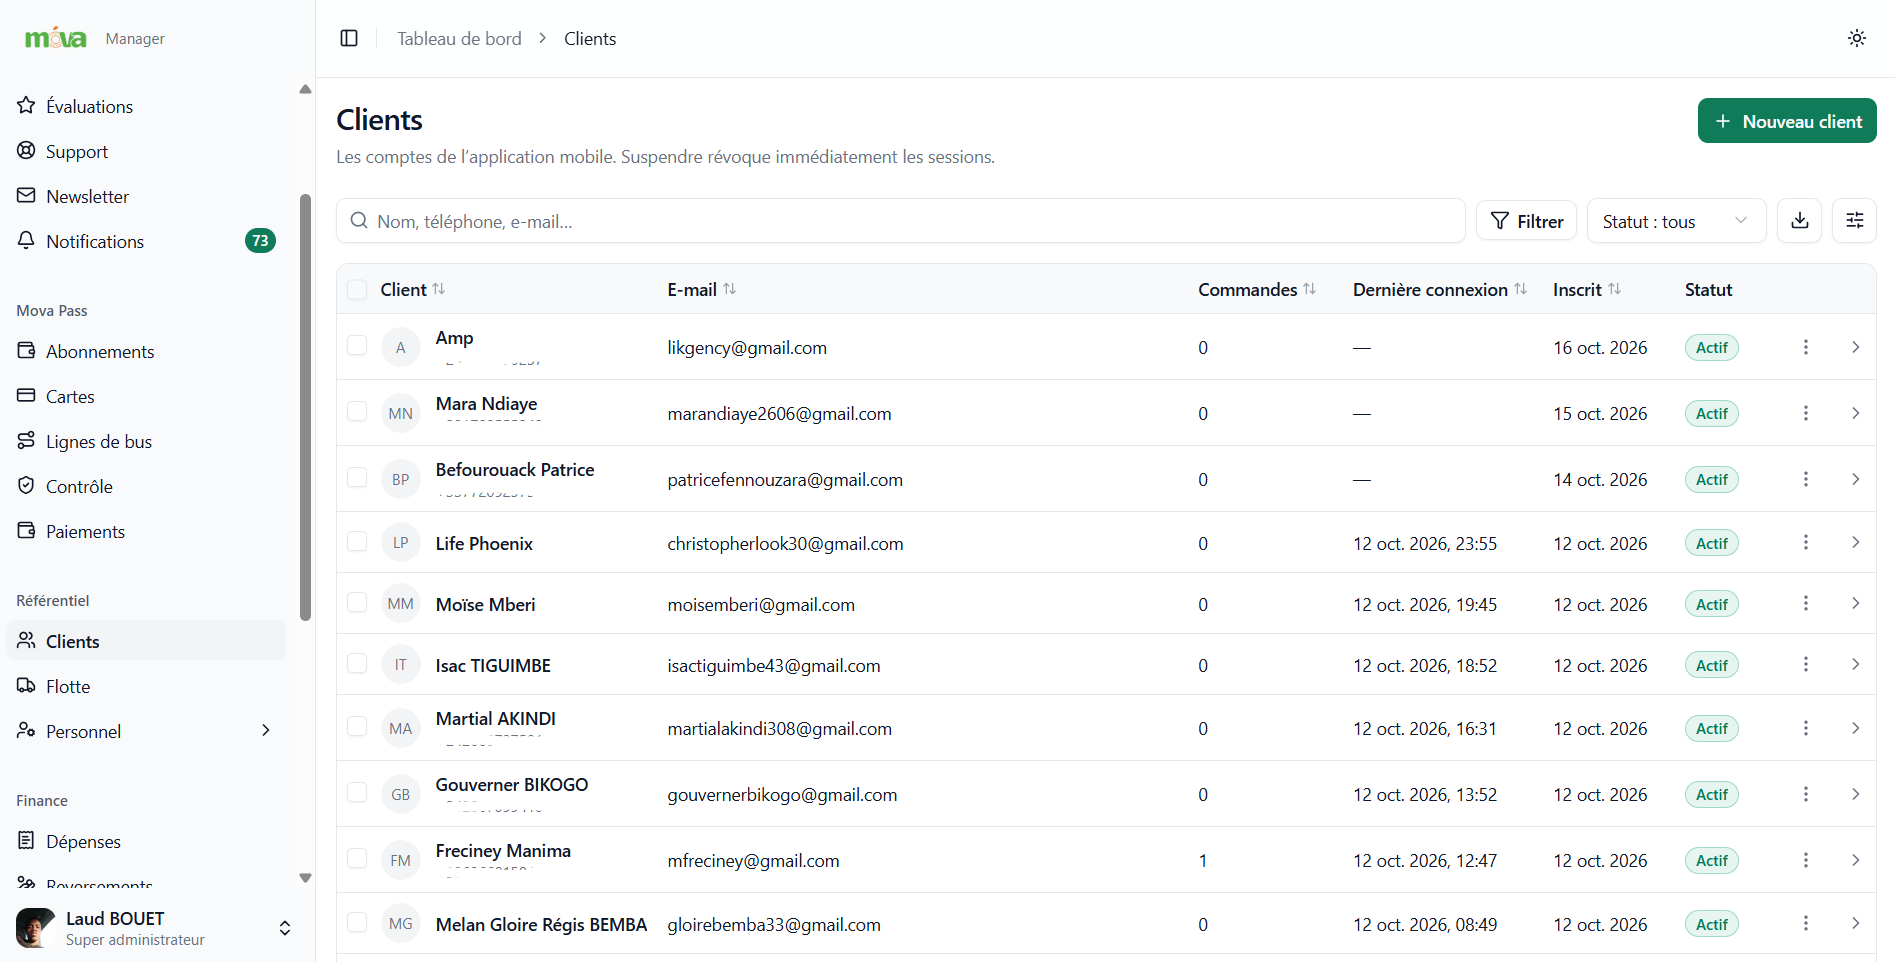Click the Nouveau client button
The height and width of the screenshot is (962, 1895).
point(1787,121)
